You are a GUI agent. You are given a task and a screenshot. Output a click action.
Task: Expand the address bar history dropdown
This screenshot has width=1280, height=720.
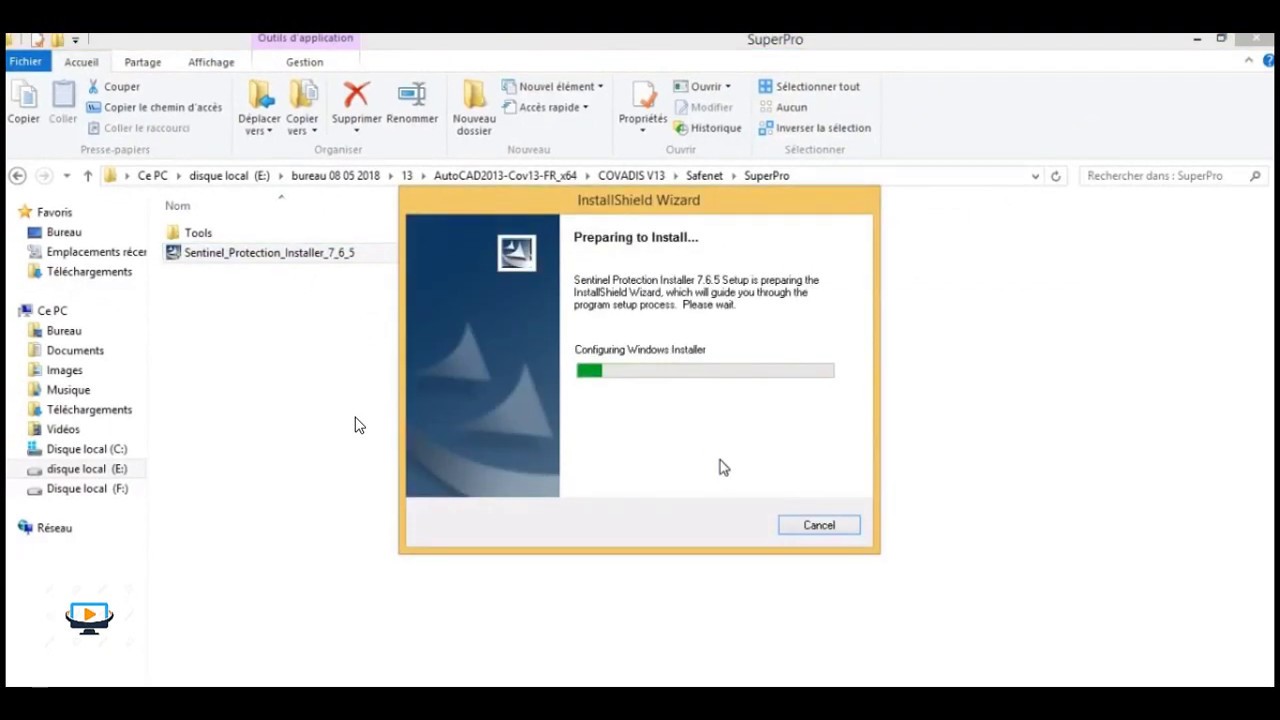tap(1035, 176)
